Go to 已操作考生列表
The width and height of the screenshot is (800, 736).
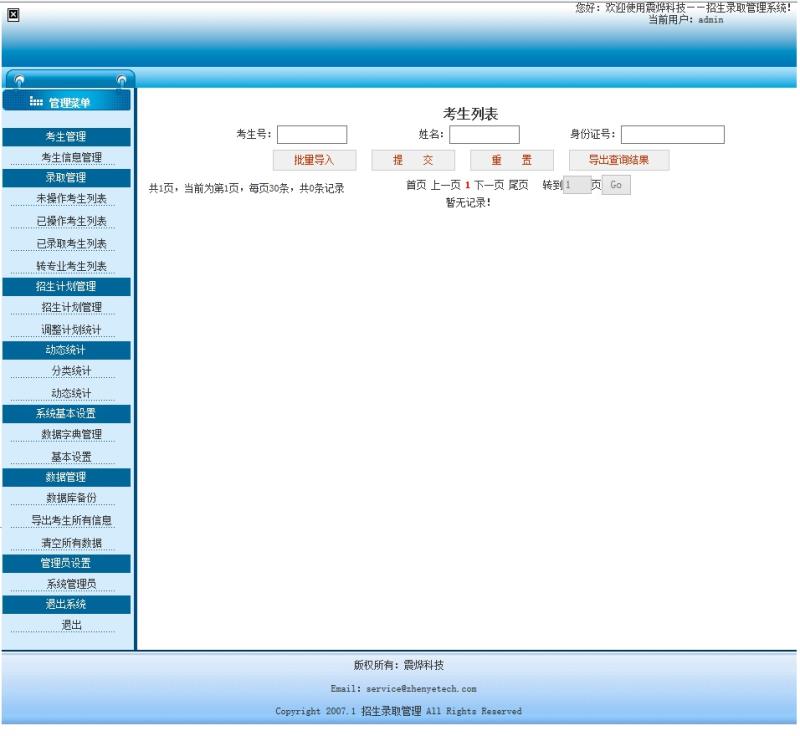tap(71, 221)
